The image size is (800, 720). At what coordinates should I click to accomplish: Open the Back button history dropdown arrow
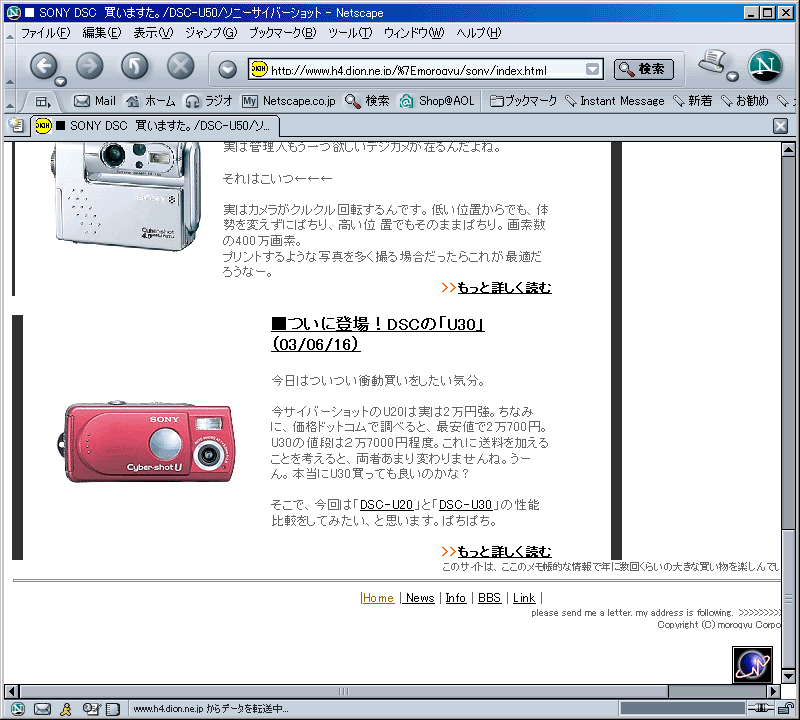[x=61, y=81]
